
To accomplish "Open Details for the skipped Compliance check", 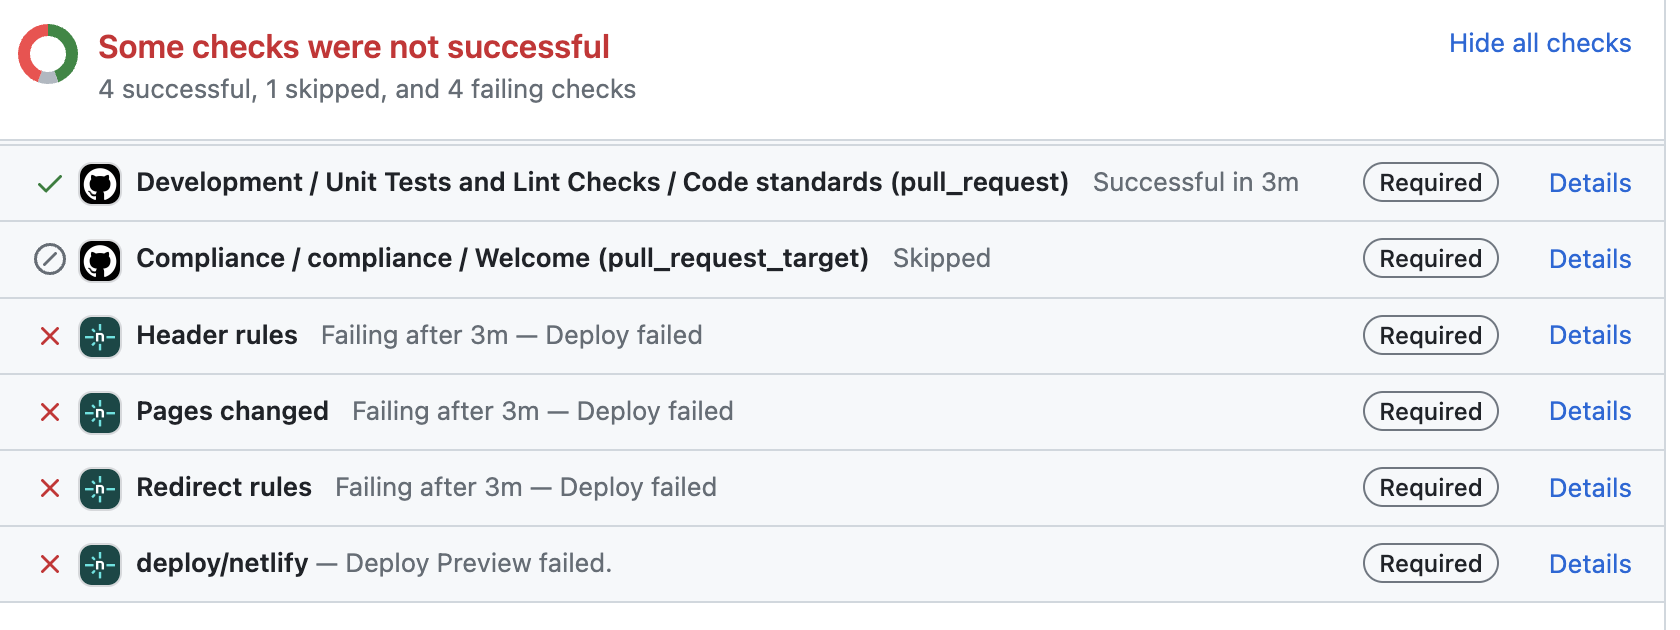I will click(1590, 258).
